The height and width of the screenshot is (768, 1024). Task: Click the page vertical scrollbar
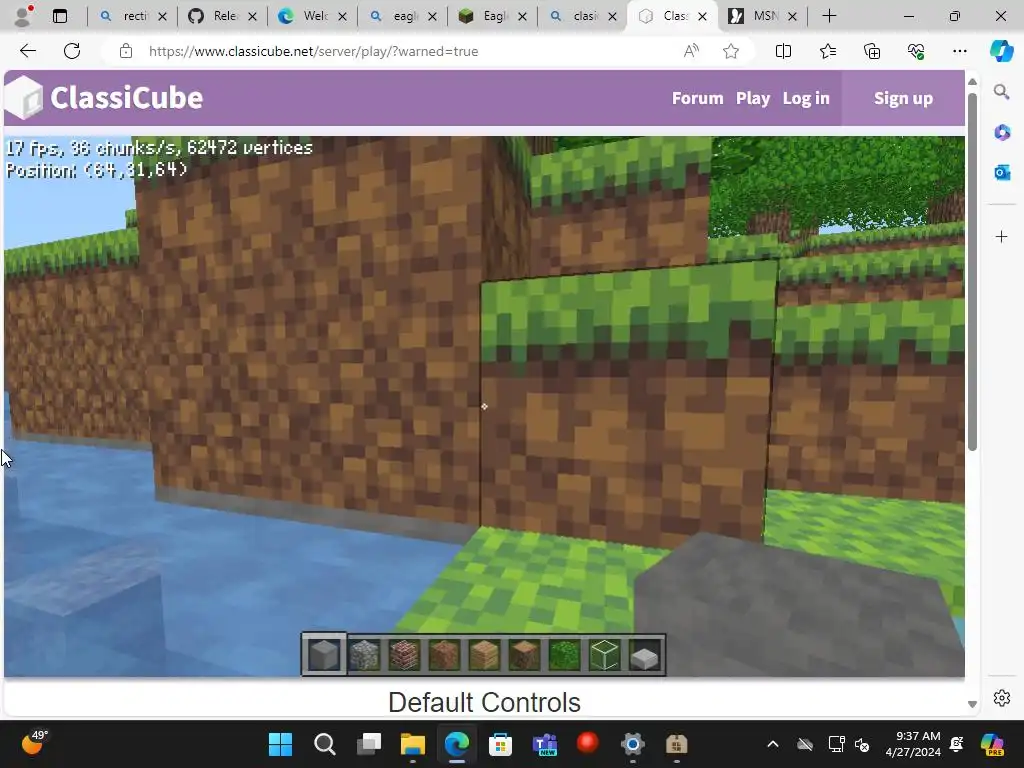(x=972, y=272)
